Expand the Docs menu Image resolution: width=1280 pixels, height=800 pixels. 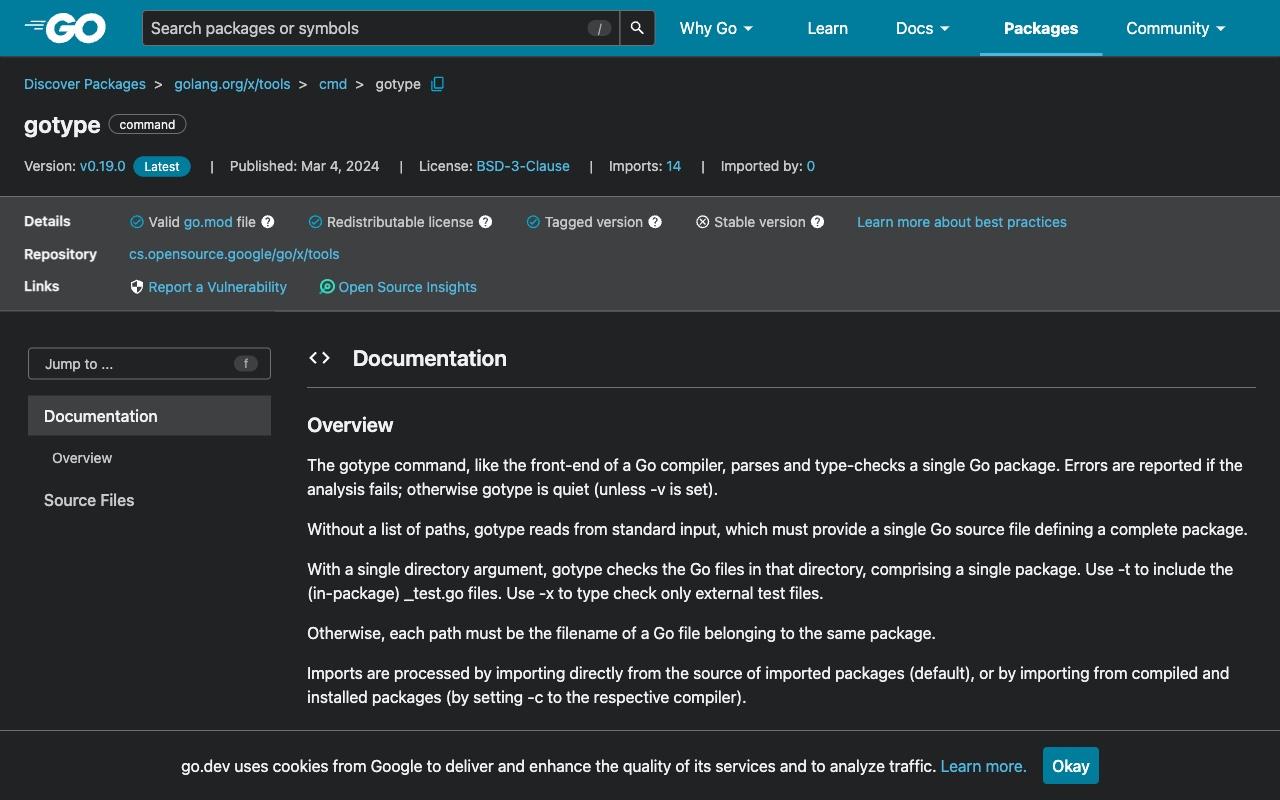click(x=922, y=28)
